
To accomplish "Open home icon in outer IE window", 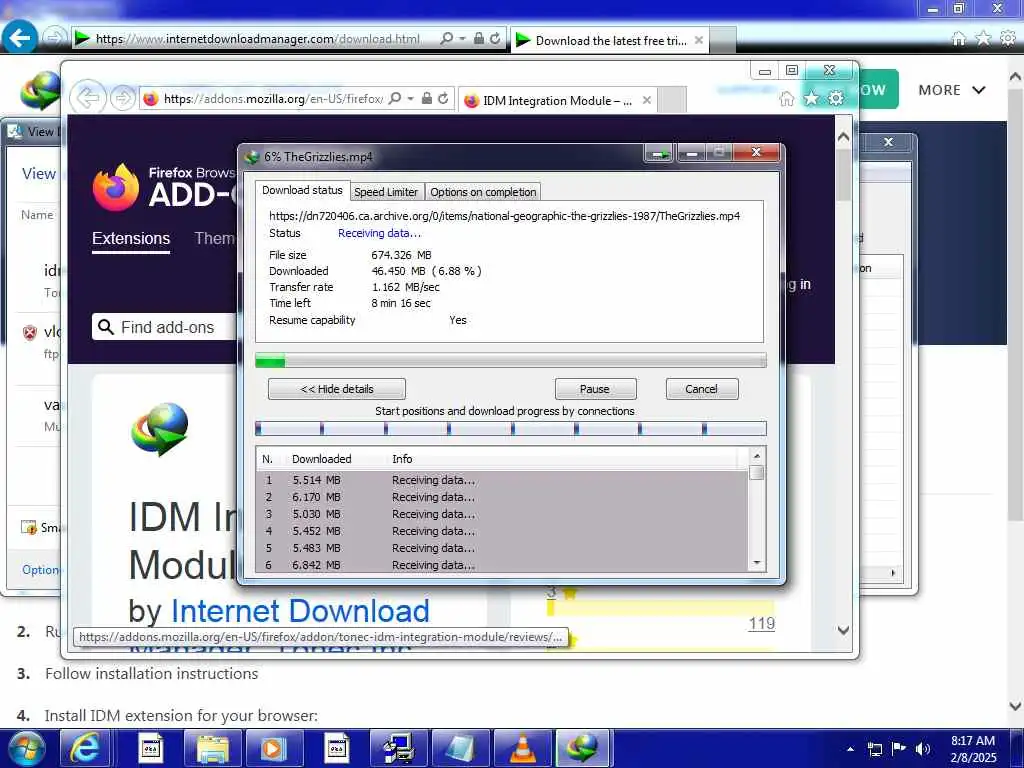I will [x=958, y=39].
